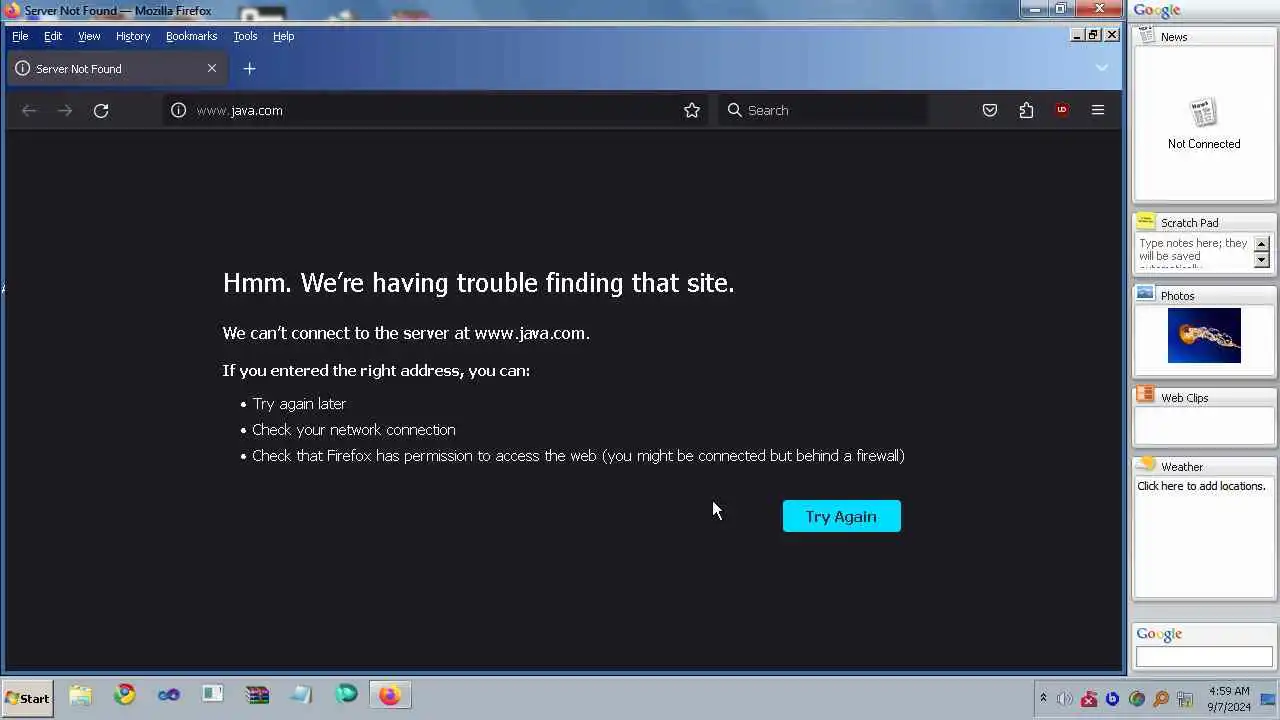This screenshot has height=720, width=1280.
Task: Click the Scratch Pad gadget header
Action: (1204, 222)
